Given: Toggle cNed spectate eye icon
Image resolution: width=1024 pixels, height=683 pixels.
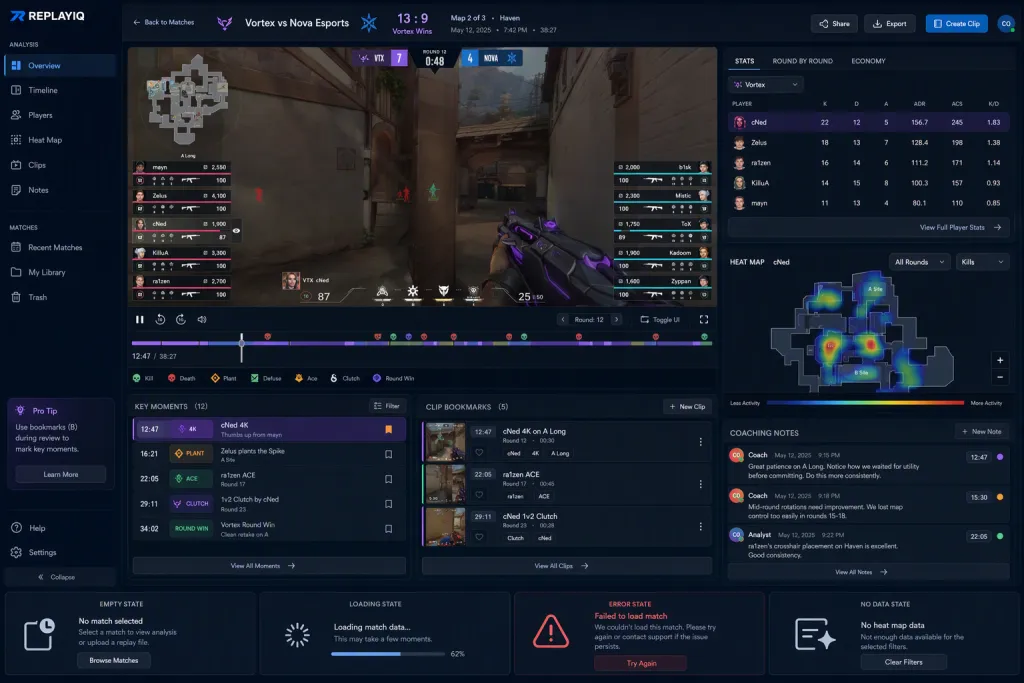Looking at the screenshot, I should coord(236,230).
